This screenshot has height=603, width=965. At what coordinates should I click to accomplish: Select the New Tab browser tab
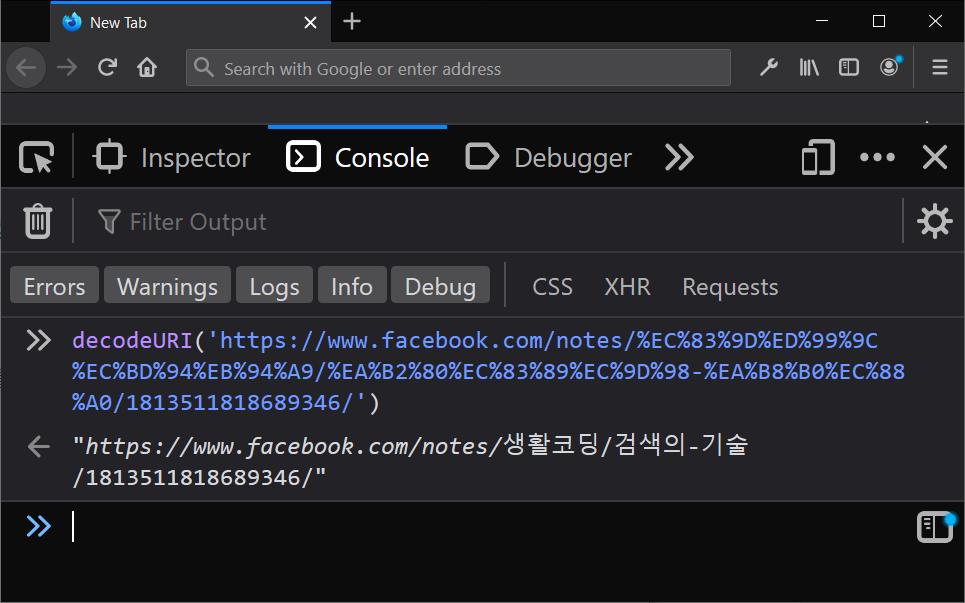191,23
